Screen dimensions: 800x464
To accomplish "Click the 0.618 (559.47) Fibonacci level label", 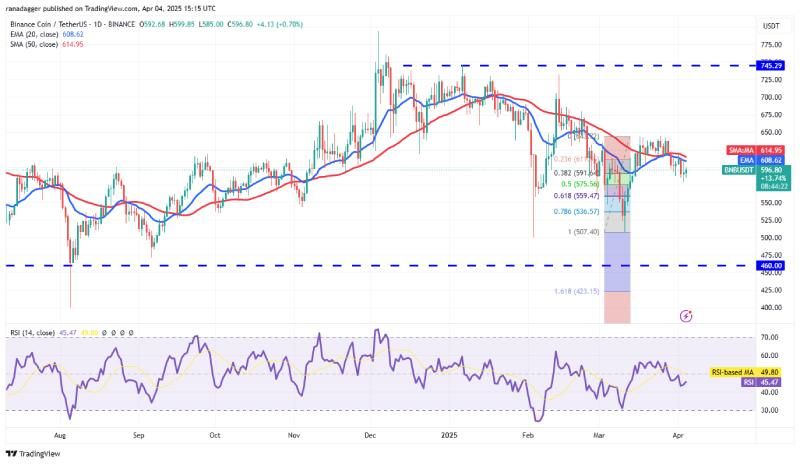I will [576, 196].
